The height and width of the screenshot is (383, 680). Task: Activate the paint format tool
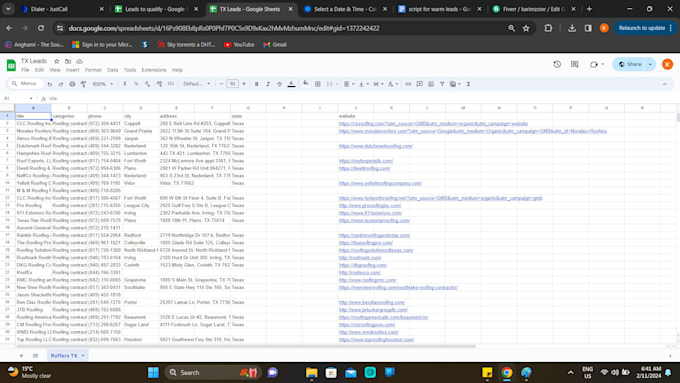pos(83,84)
